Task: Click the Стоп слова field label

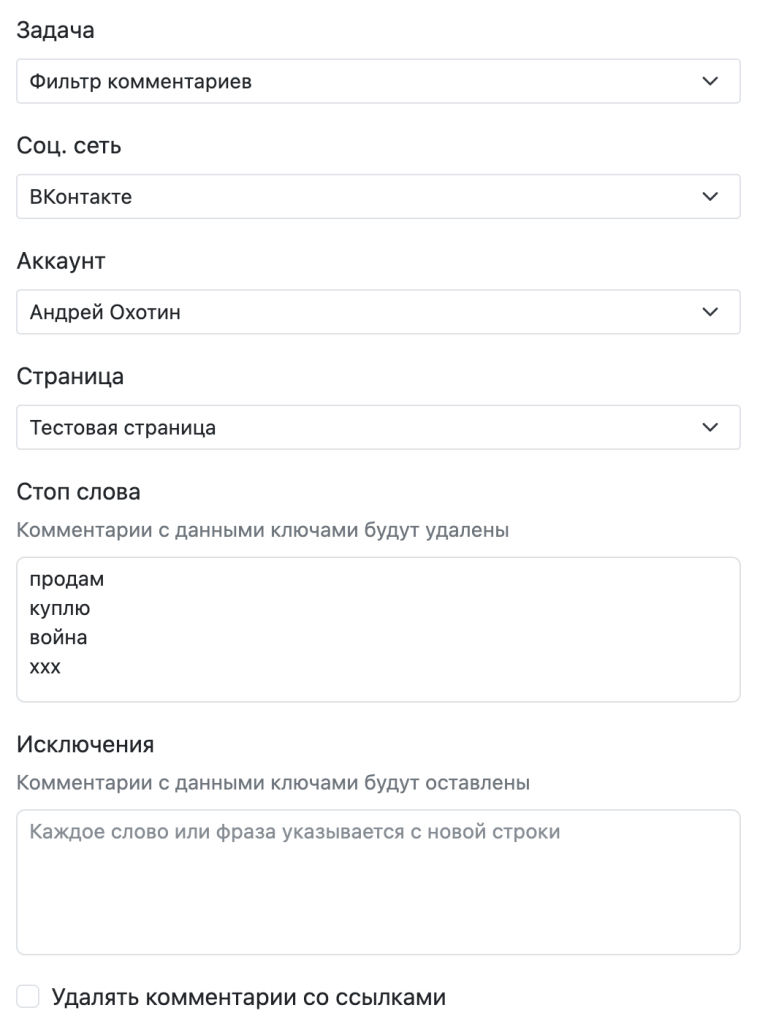Action: (79, 493)
